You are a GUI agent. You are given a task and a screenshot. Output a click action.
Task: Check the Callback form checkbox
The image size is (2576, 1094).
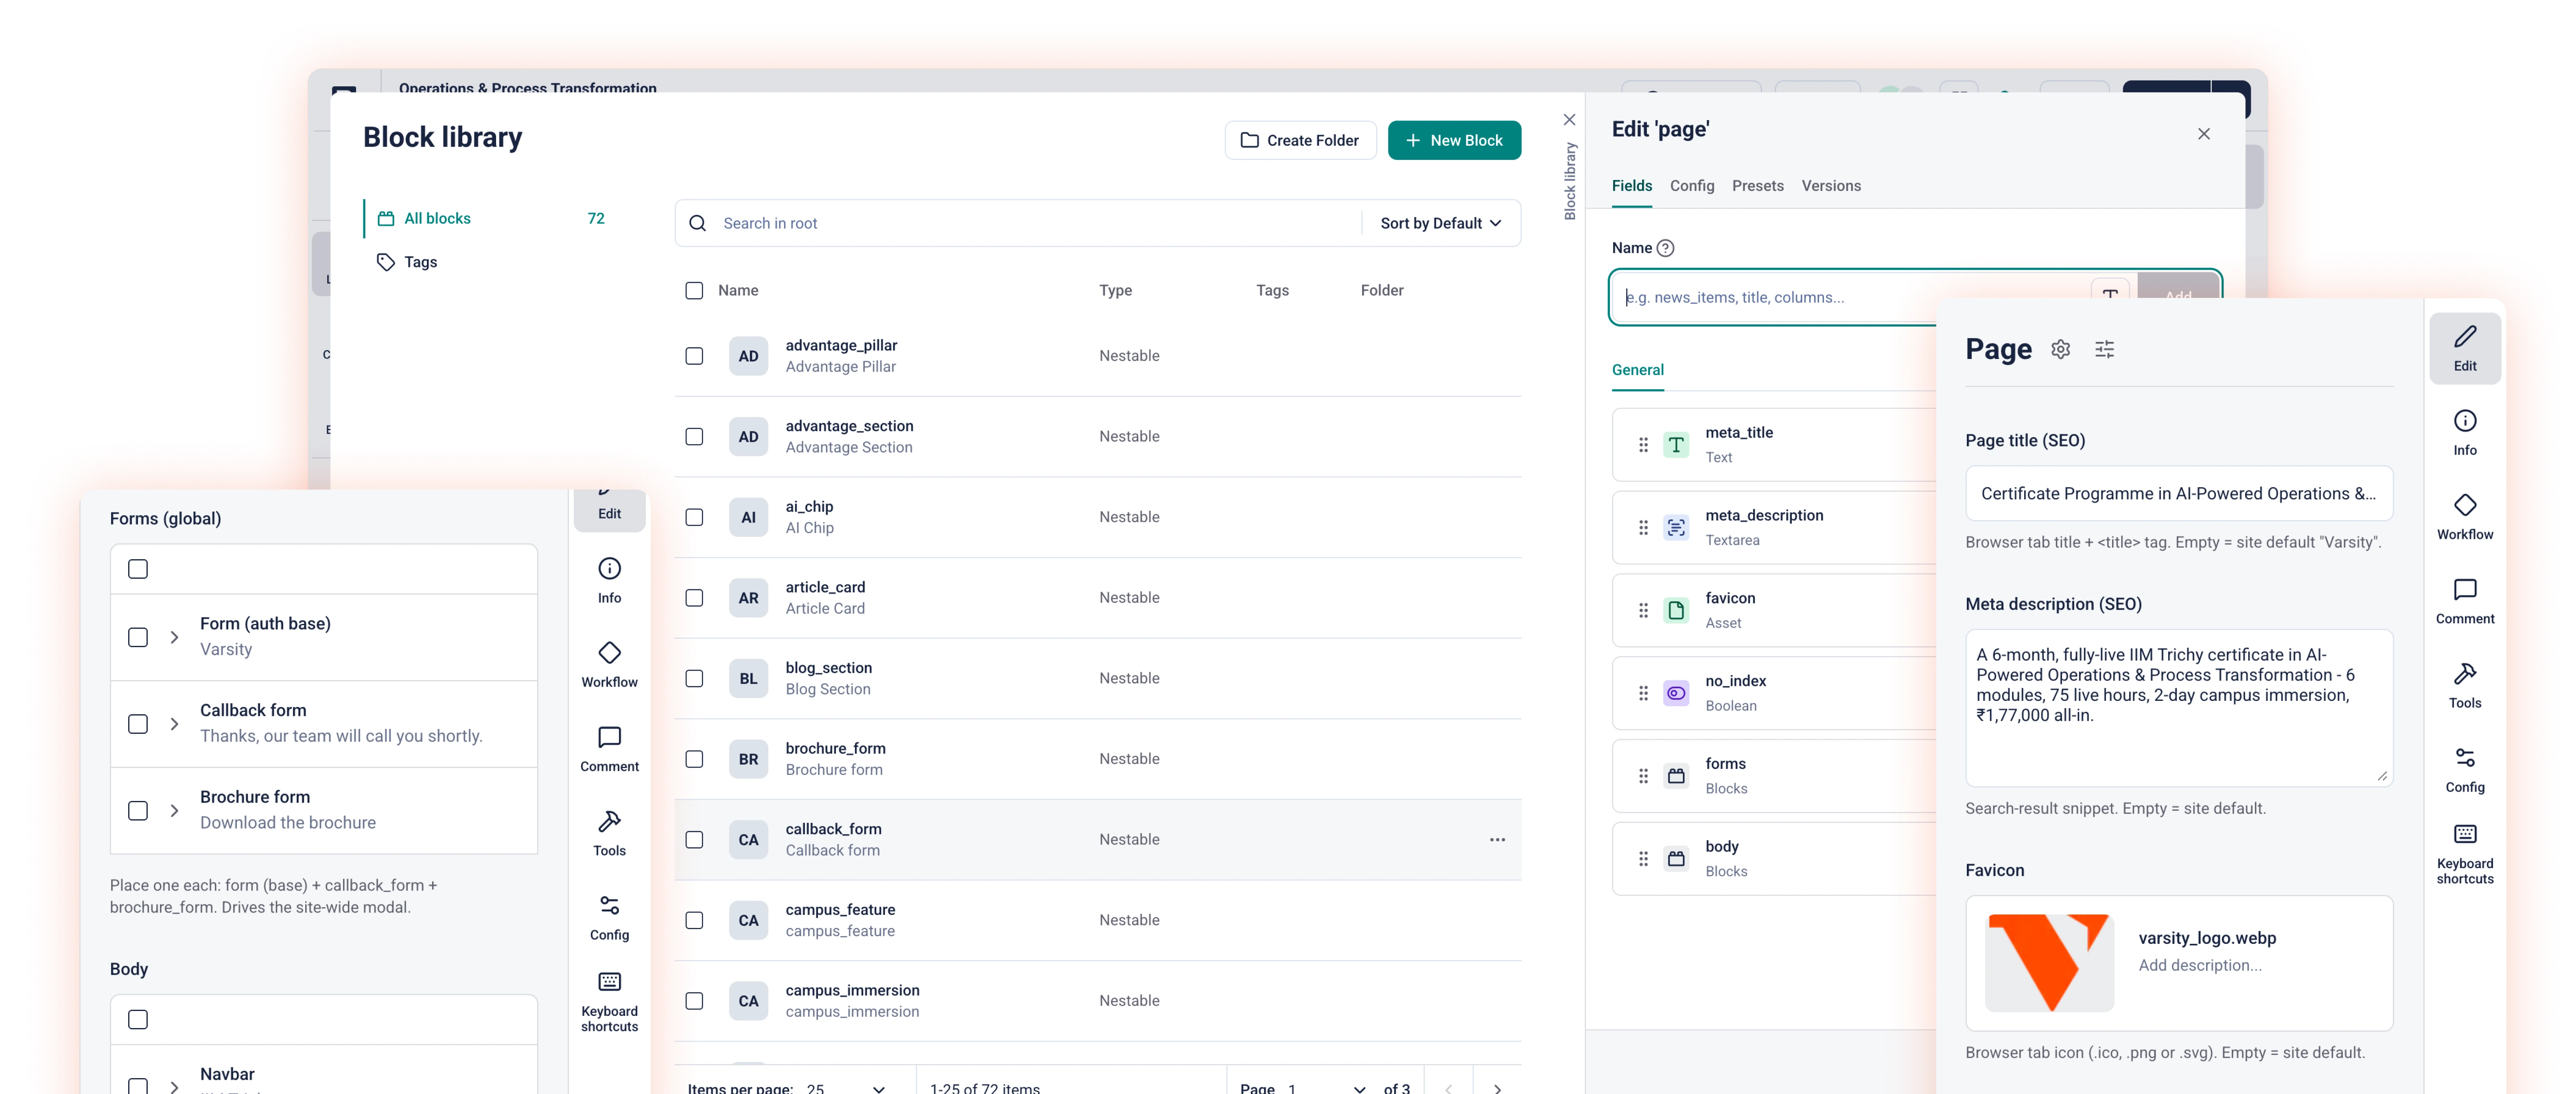(x=138, y=724)
